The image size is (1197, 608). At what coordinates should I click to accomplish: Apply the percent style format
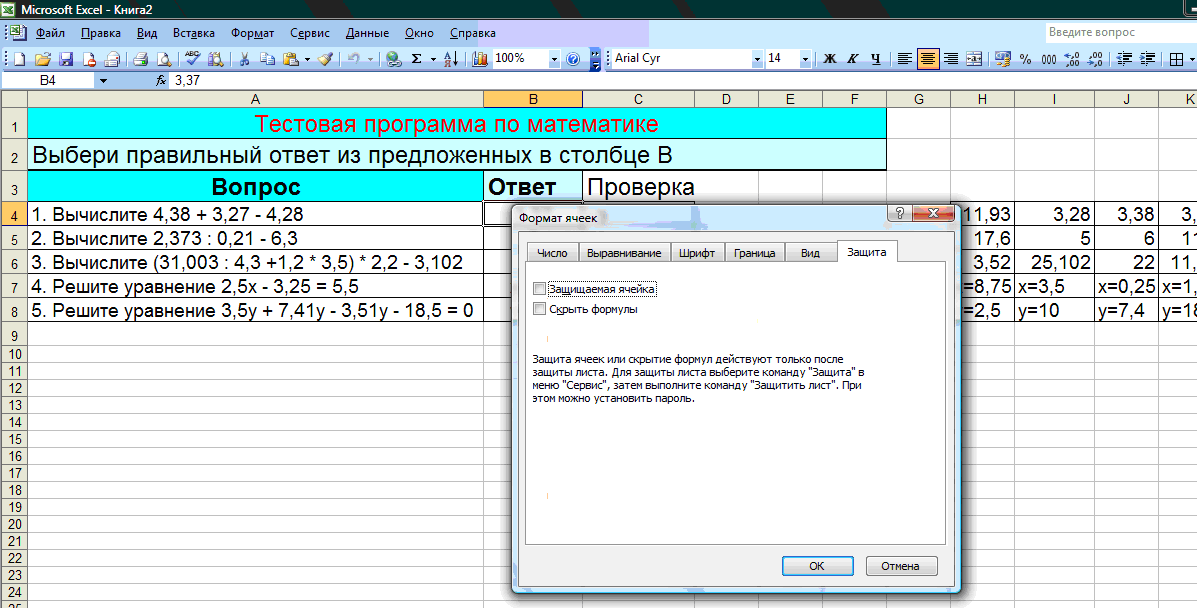[x=1025, y=59]
